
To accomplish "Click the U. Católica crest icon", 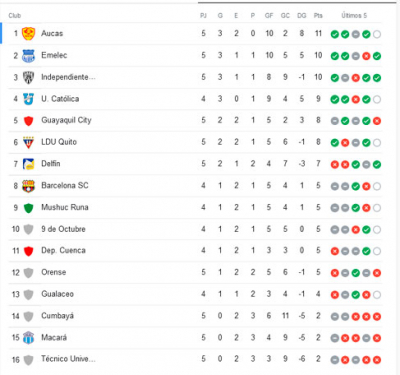I will coord(28,99).
